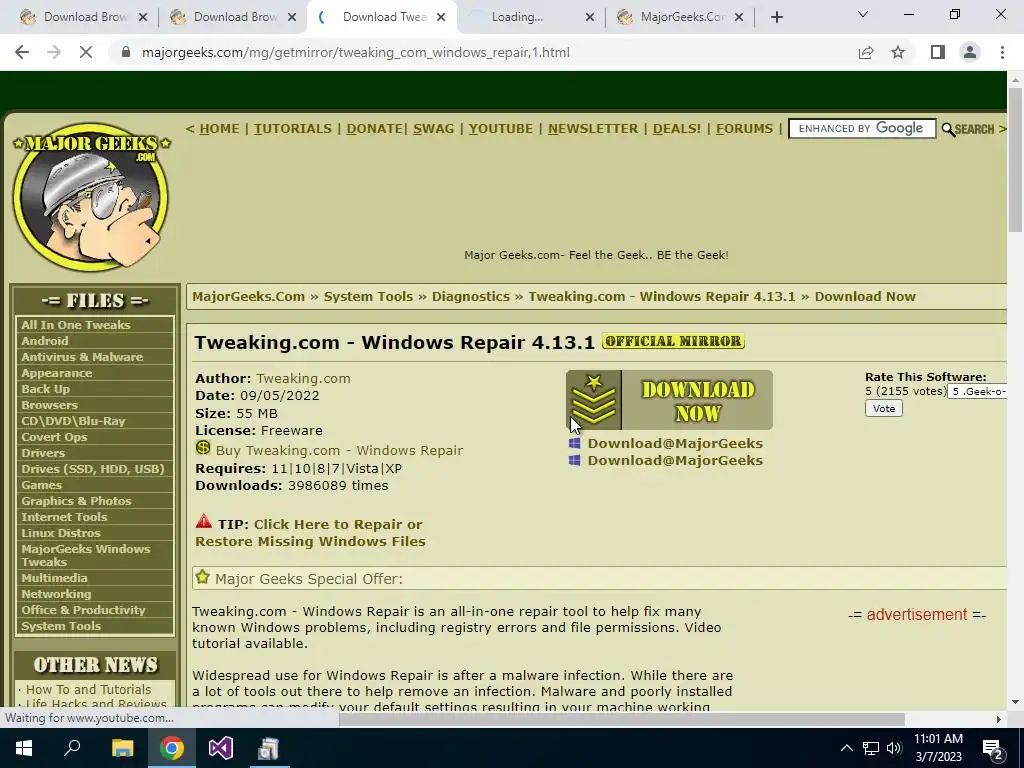
Task: Open a new tab with plus icon
Action: (776, 18)
